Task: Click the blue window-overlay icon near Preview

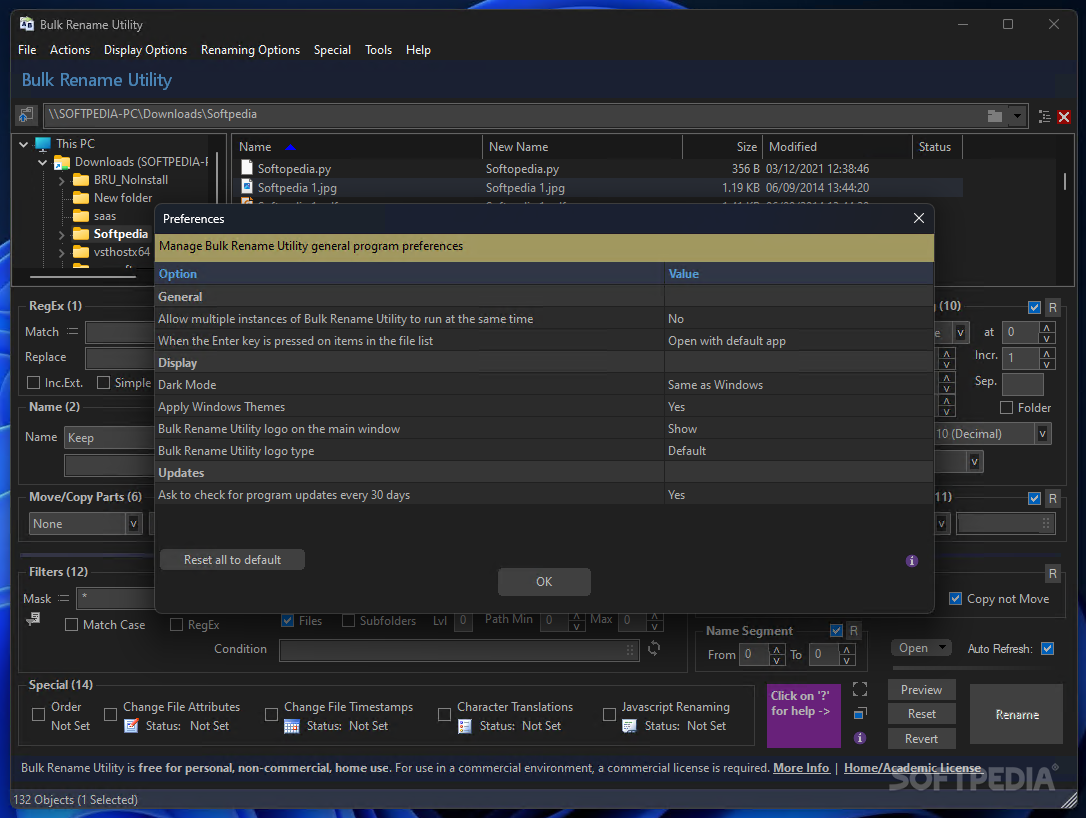Action: tap(860, 713)
